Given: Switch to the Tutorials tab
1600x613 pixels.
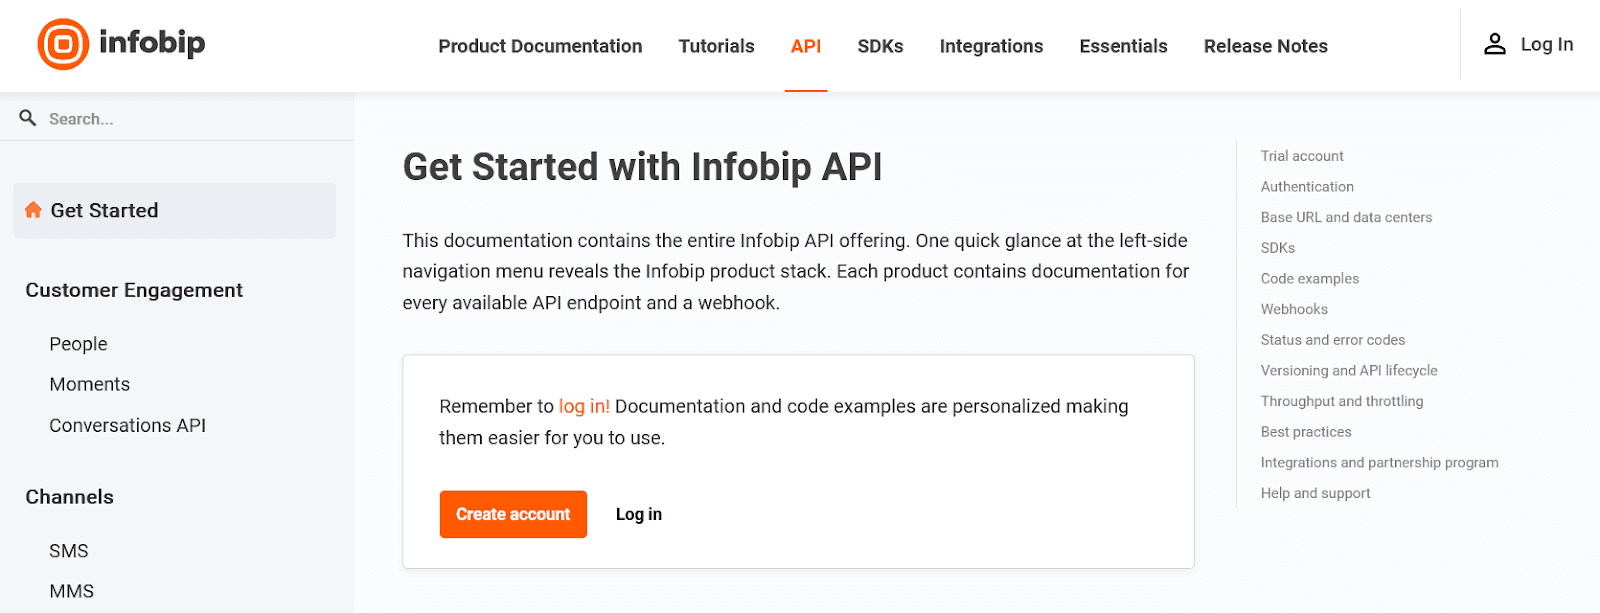Looking at the screenshot, I should pos(716,46).
